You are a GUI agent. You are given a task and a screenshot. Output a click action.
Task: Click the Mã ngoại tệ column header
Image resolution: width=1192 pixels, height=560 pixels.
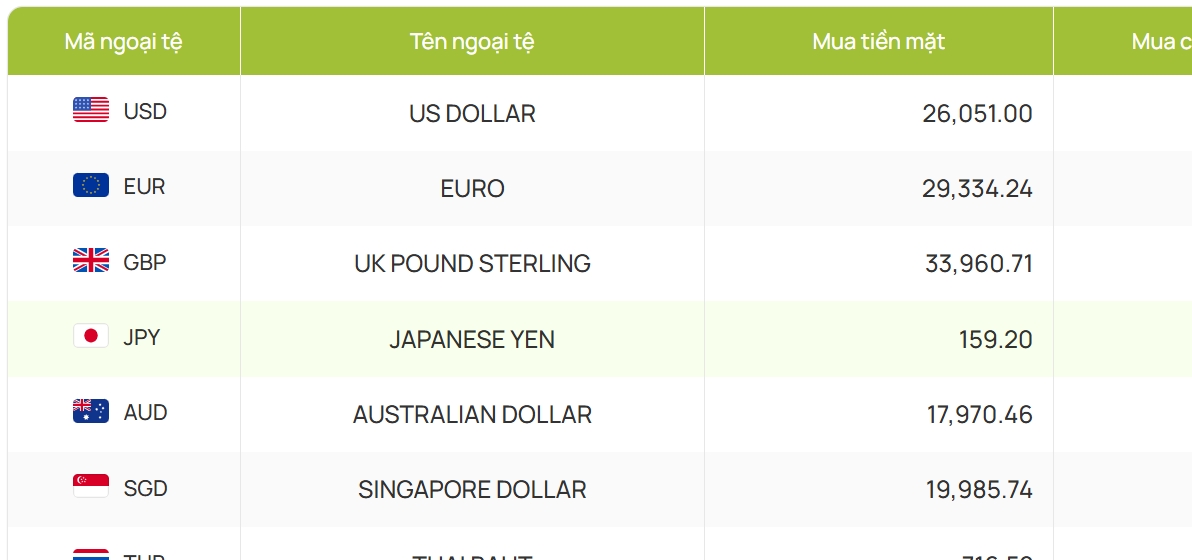pyautogui.click(x=124, y=41)
